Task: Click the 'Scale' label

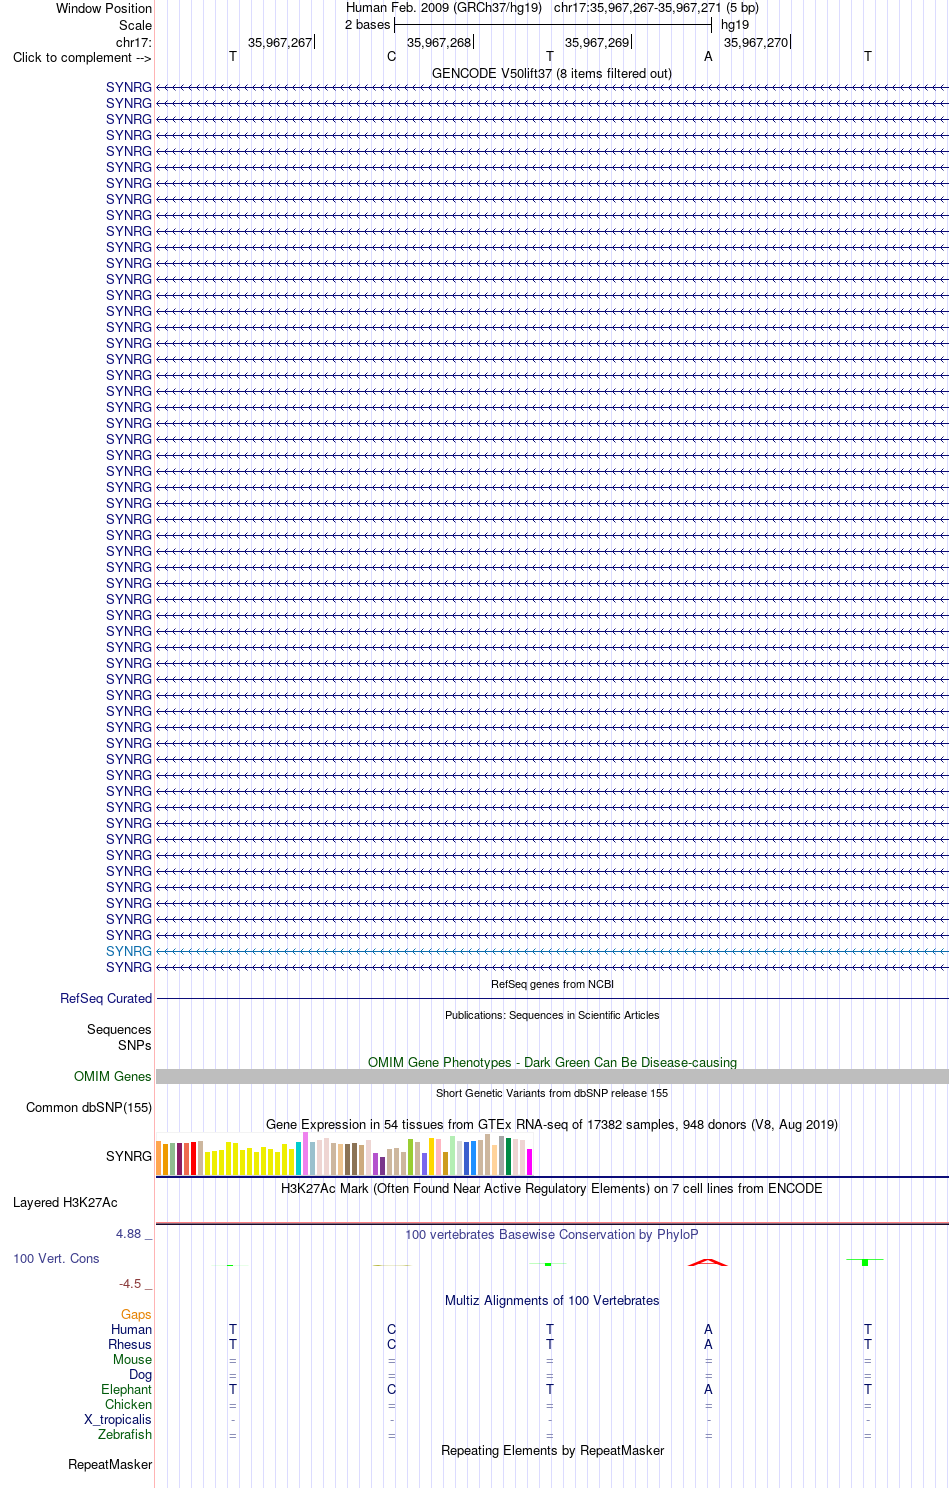Action: [135, 25]
